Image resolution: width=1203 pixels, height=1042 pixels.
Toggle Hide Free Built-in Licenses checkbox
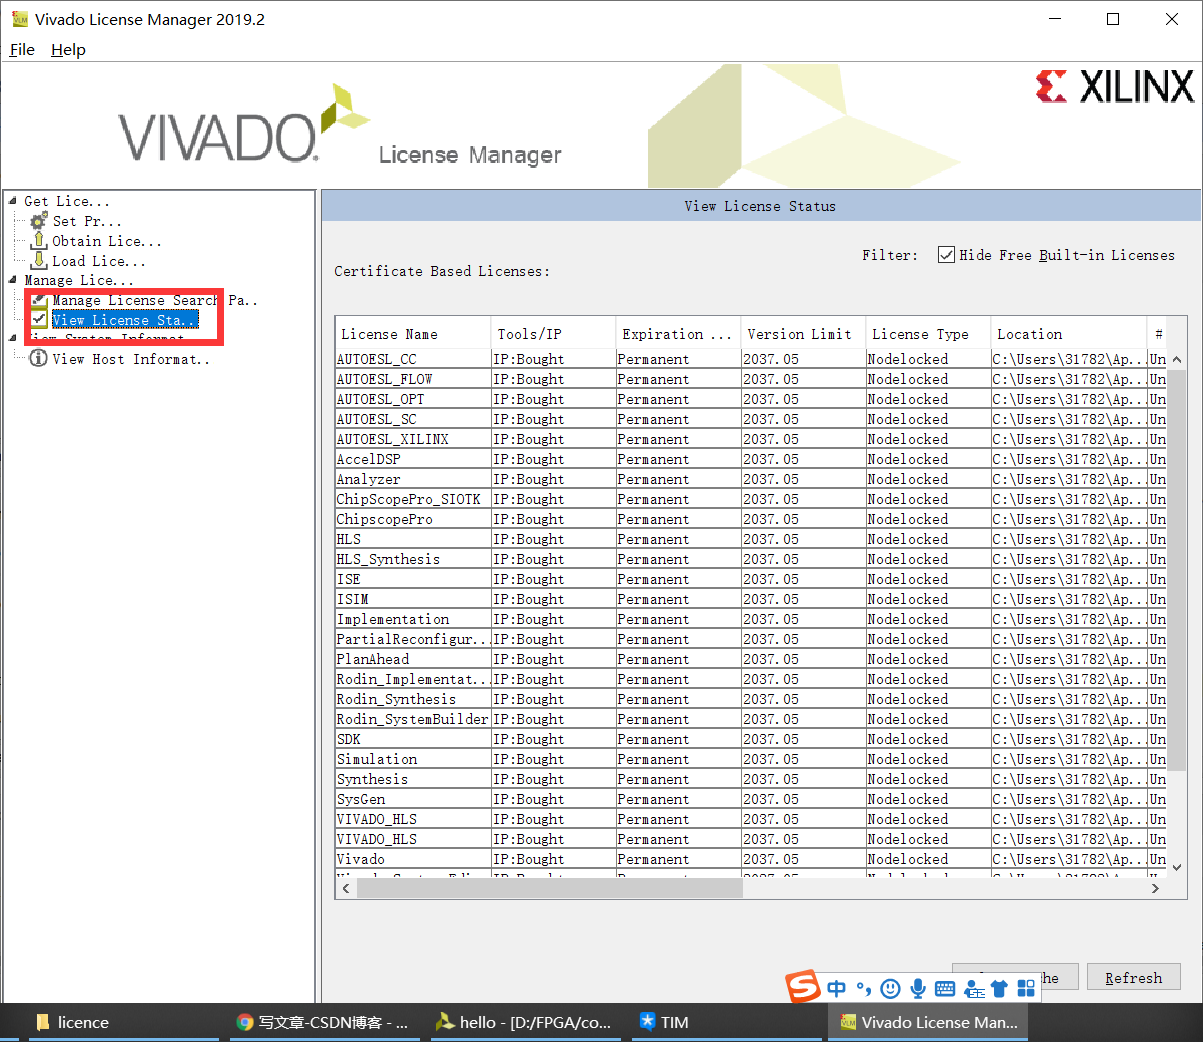[946, 255]
